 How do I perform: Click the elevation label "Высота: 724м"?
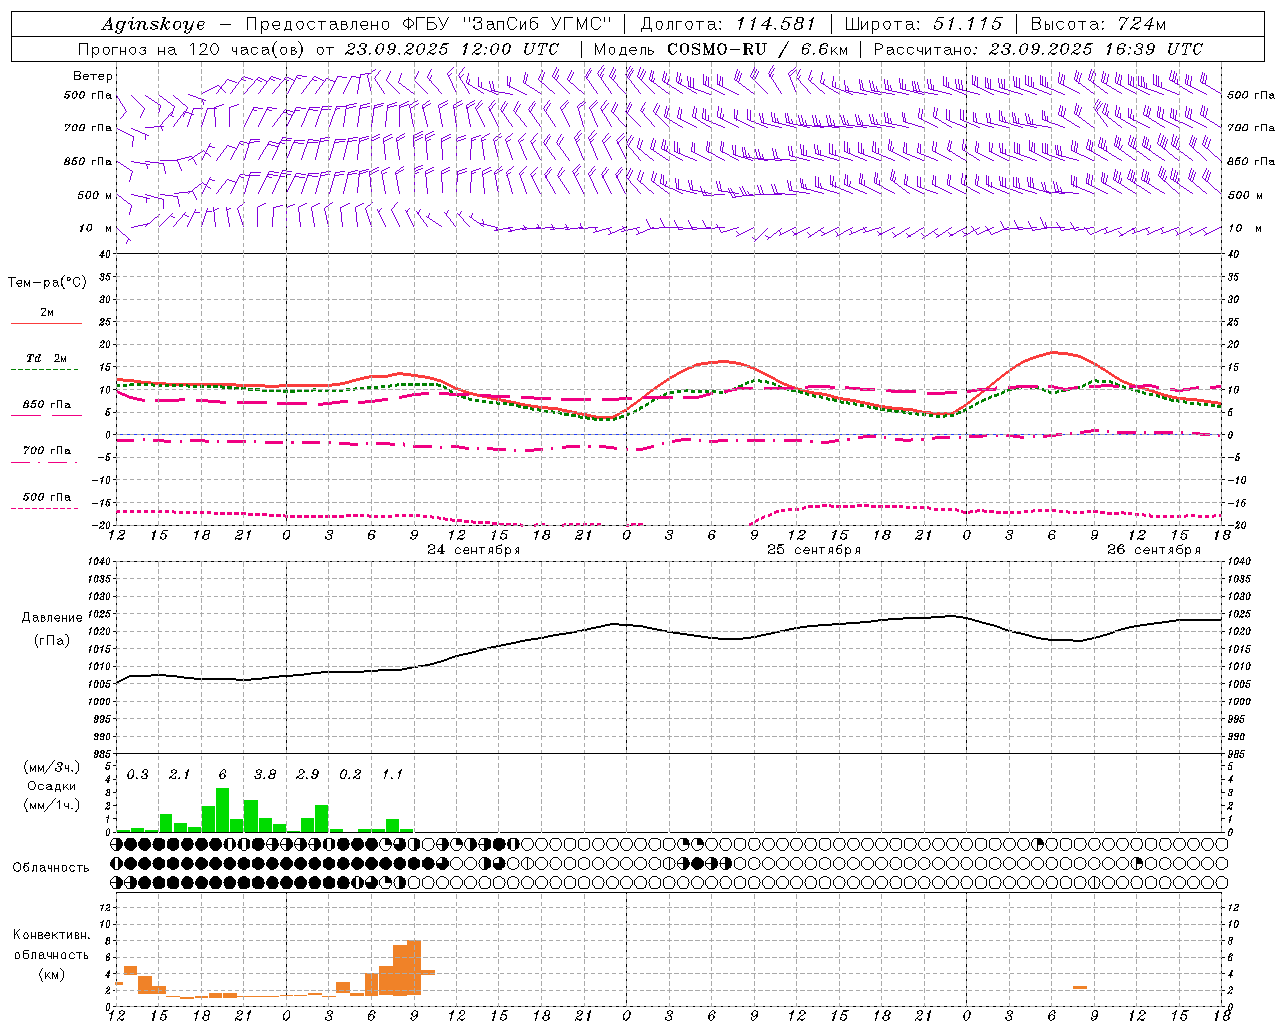tap(1098, 24)
